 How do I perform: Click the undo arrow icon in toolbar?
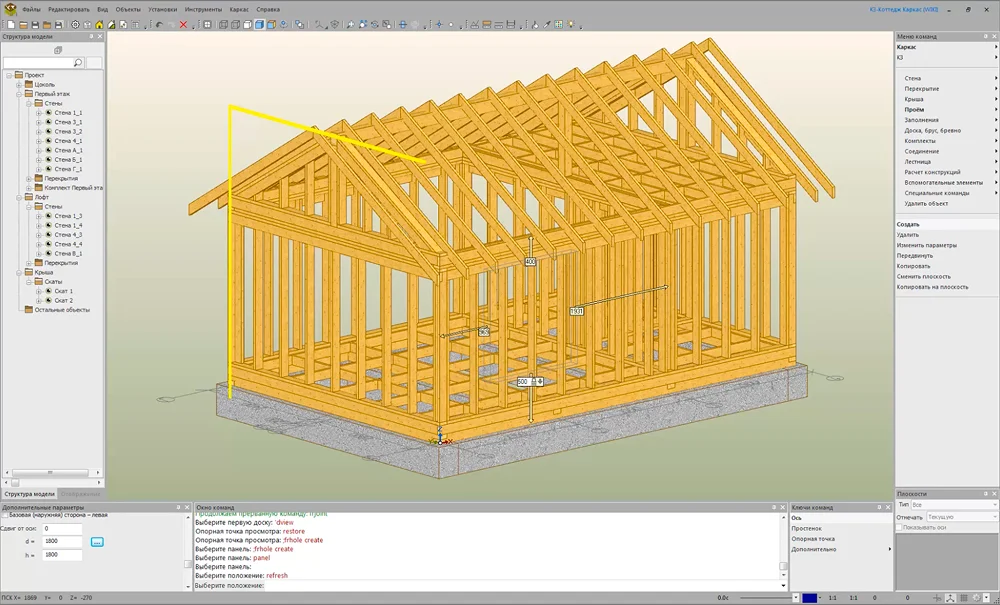(158, 24)
